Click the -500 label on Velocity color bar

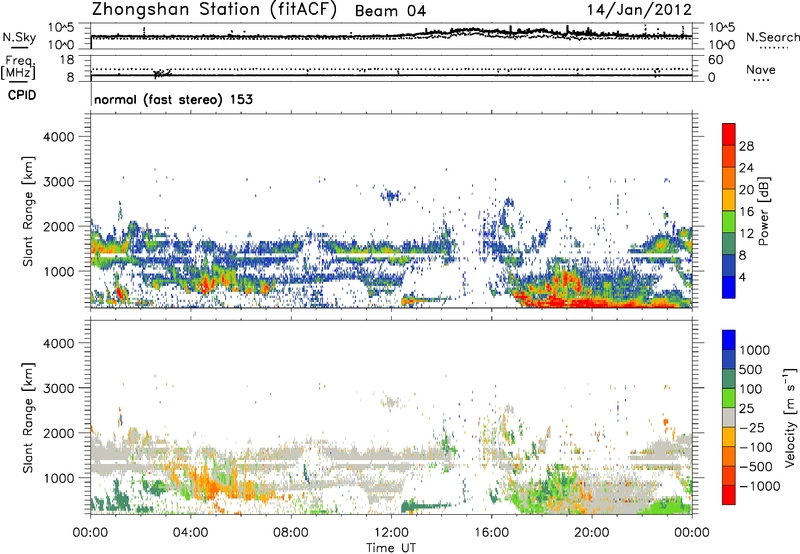(755, 467)
